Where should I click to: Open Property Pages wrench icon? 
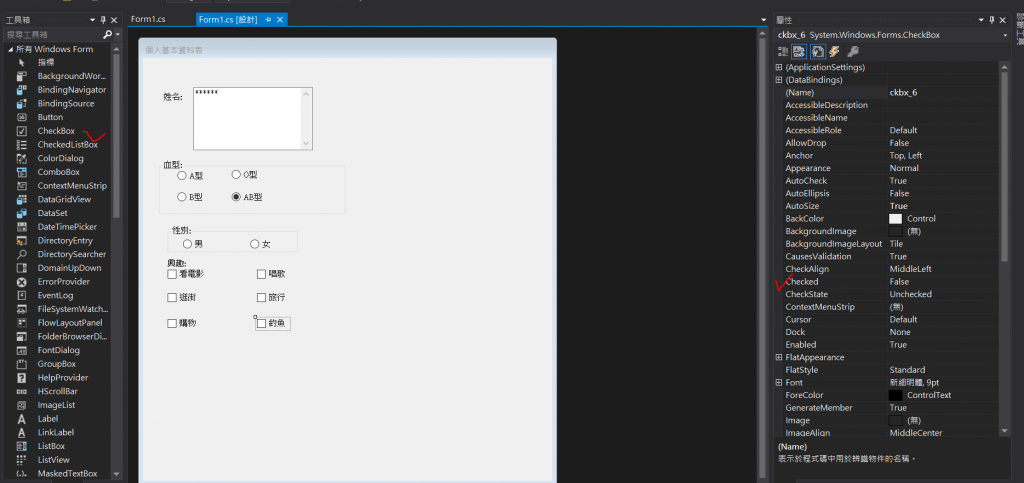pos(852,52)
